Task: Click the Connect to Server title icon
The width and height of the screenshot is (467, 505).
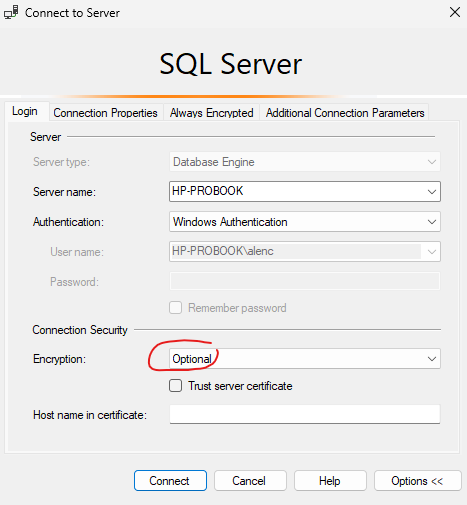Action: click(x=11, y=13)
